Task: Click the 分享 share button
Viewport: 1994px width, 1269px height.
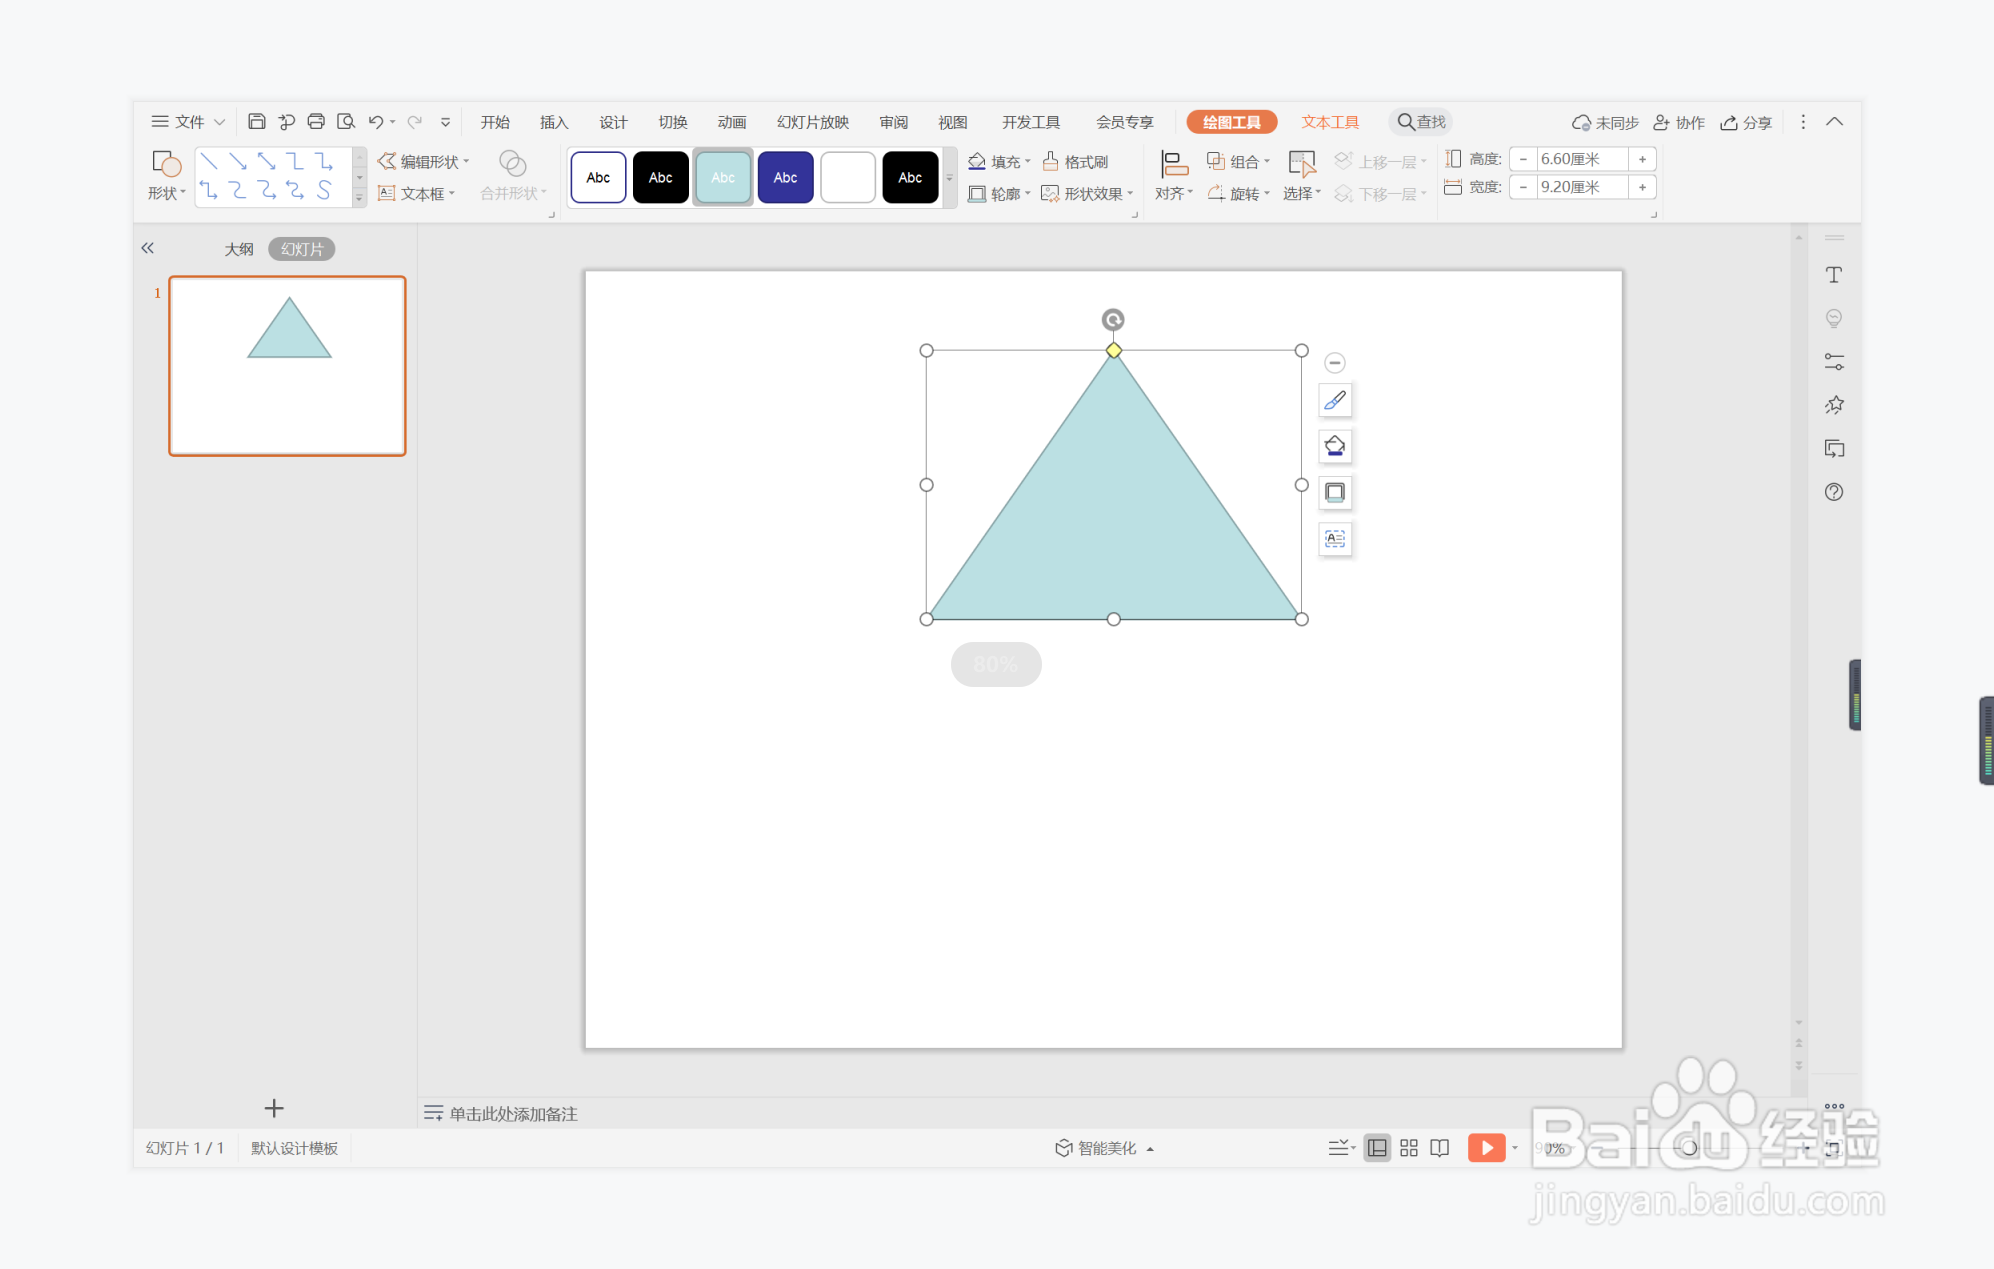Action: (1746, 122)
